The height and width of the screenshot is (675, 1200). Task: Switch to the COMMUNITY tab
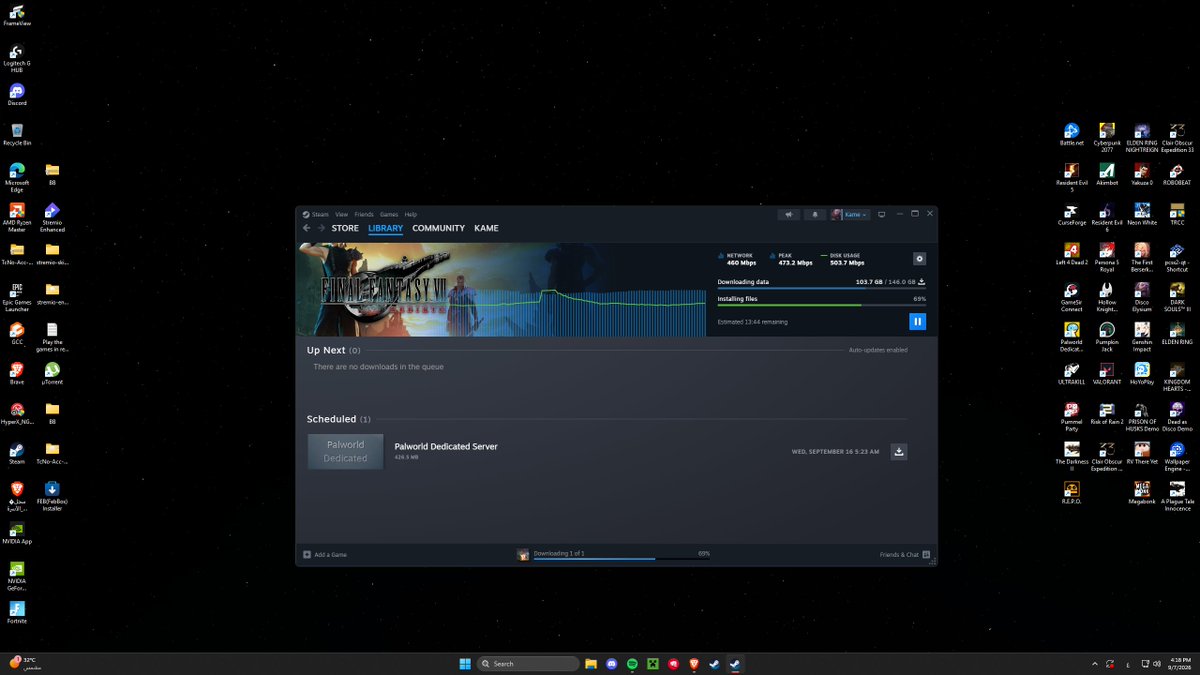[438, 228]
